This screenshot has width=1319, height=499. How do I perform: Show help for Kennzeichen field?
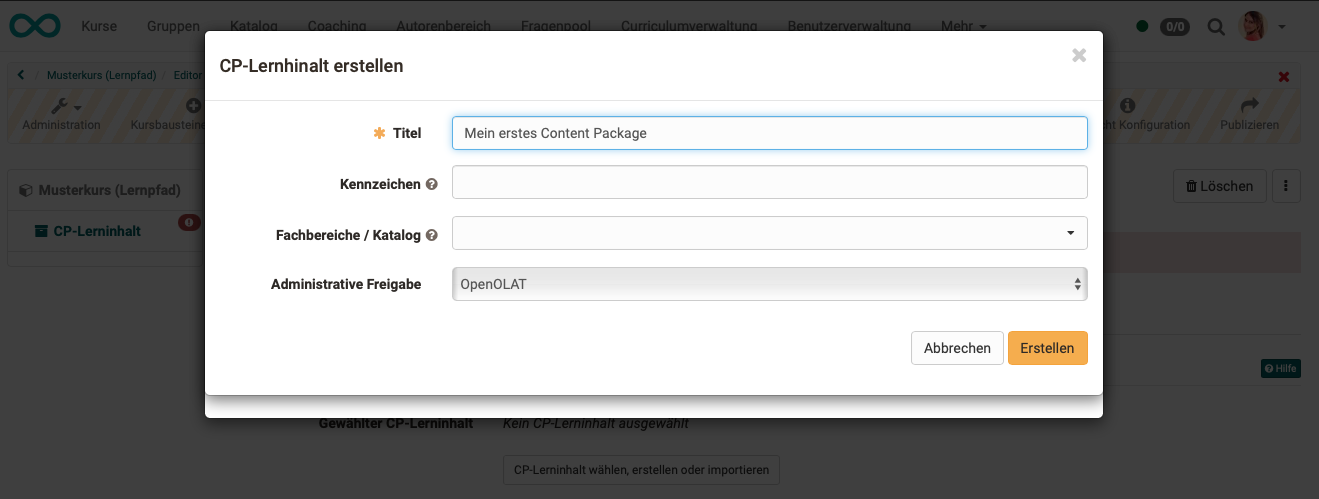tap(432, 184)
